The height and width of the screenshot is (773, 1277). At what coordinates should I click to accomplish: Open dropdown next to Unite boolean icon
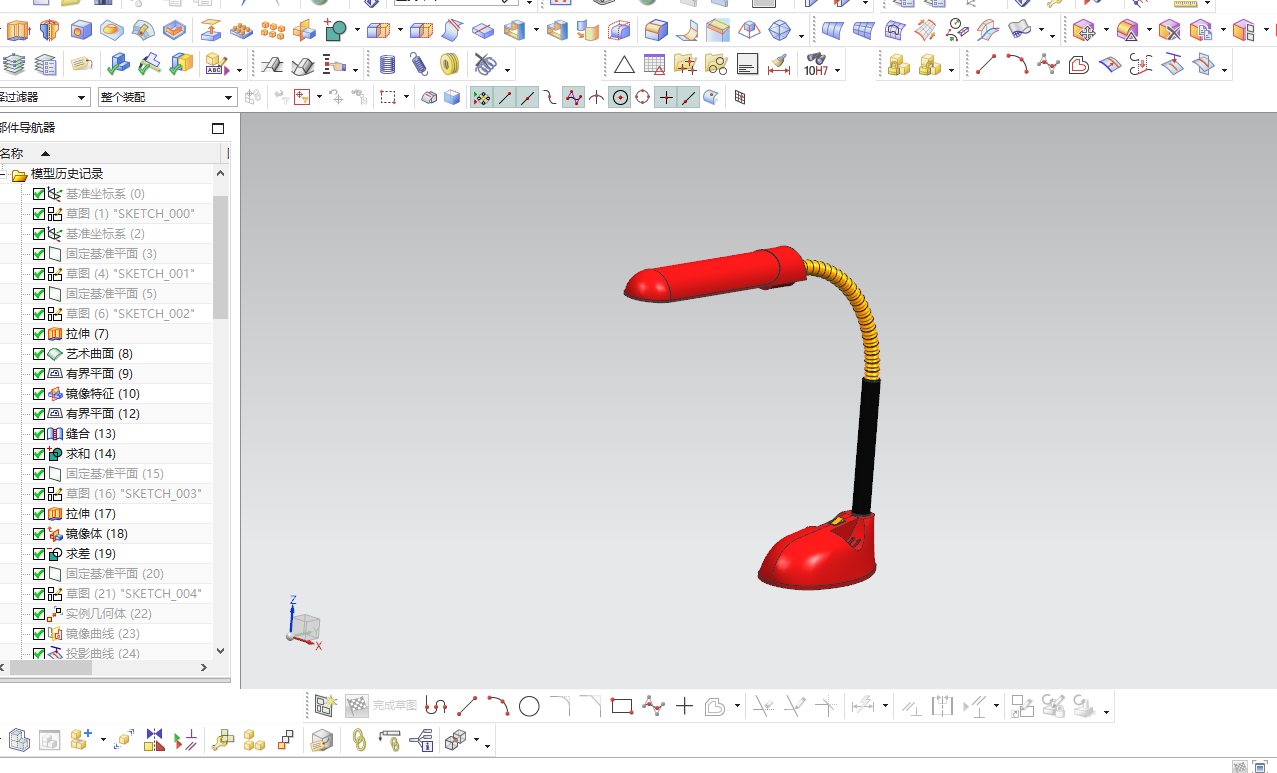tap(357, 31)
